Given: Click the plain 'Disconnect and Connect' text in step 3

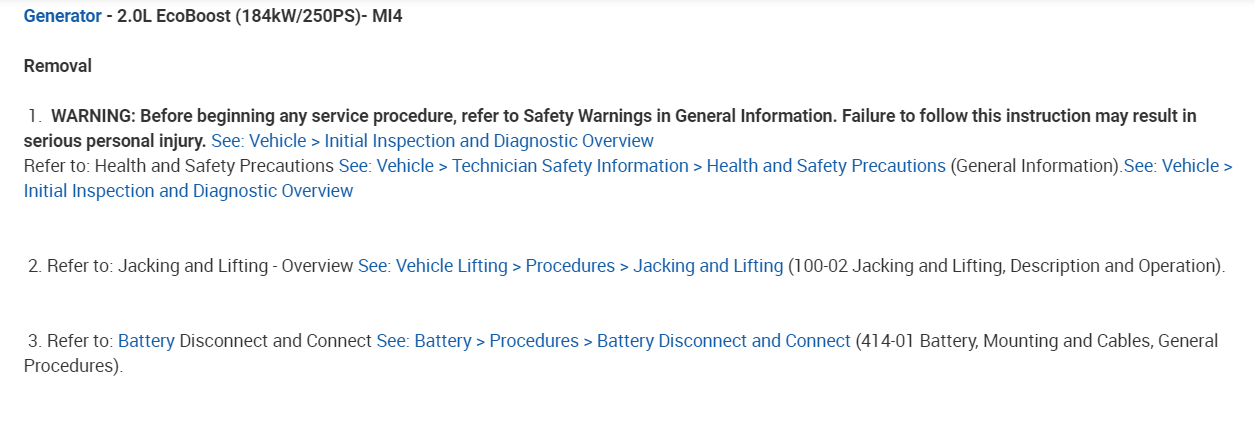Looking at the screenshot, I should point(275,341).
